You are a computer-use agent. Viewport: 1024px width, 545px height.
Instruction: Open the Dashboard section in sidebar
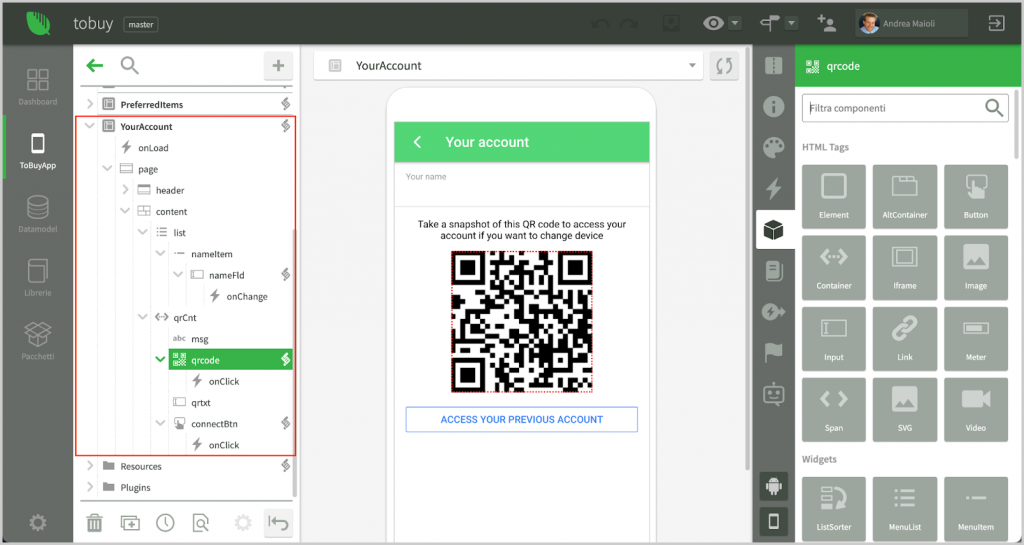[x=38, y=86]
